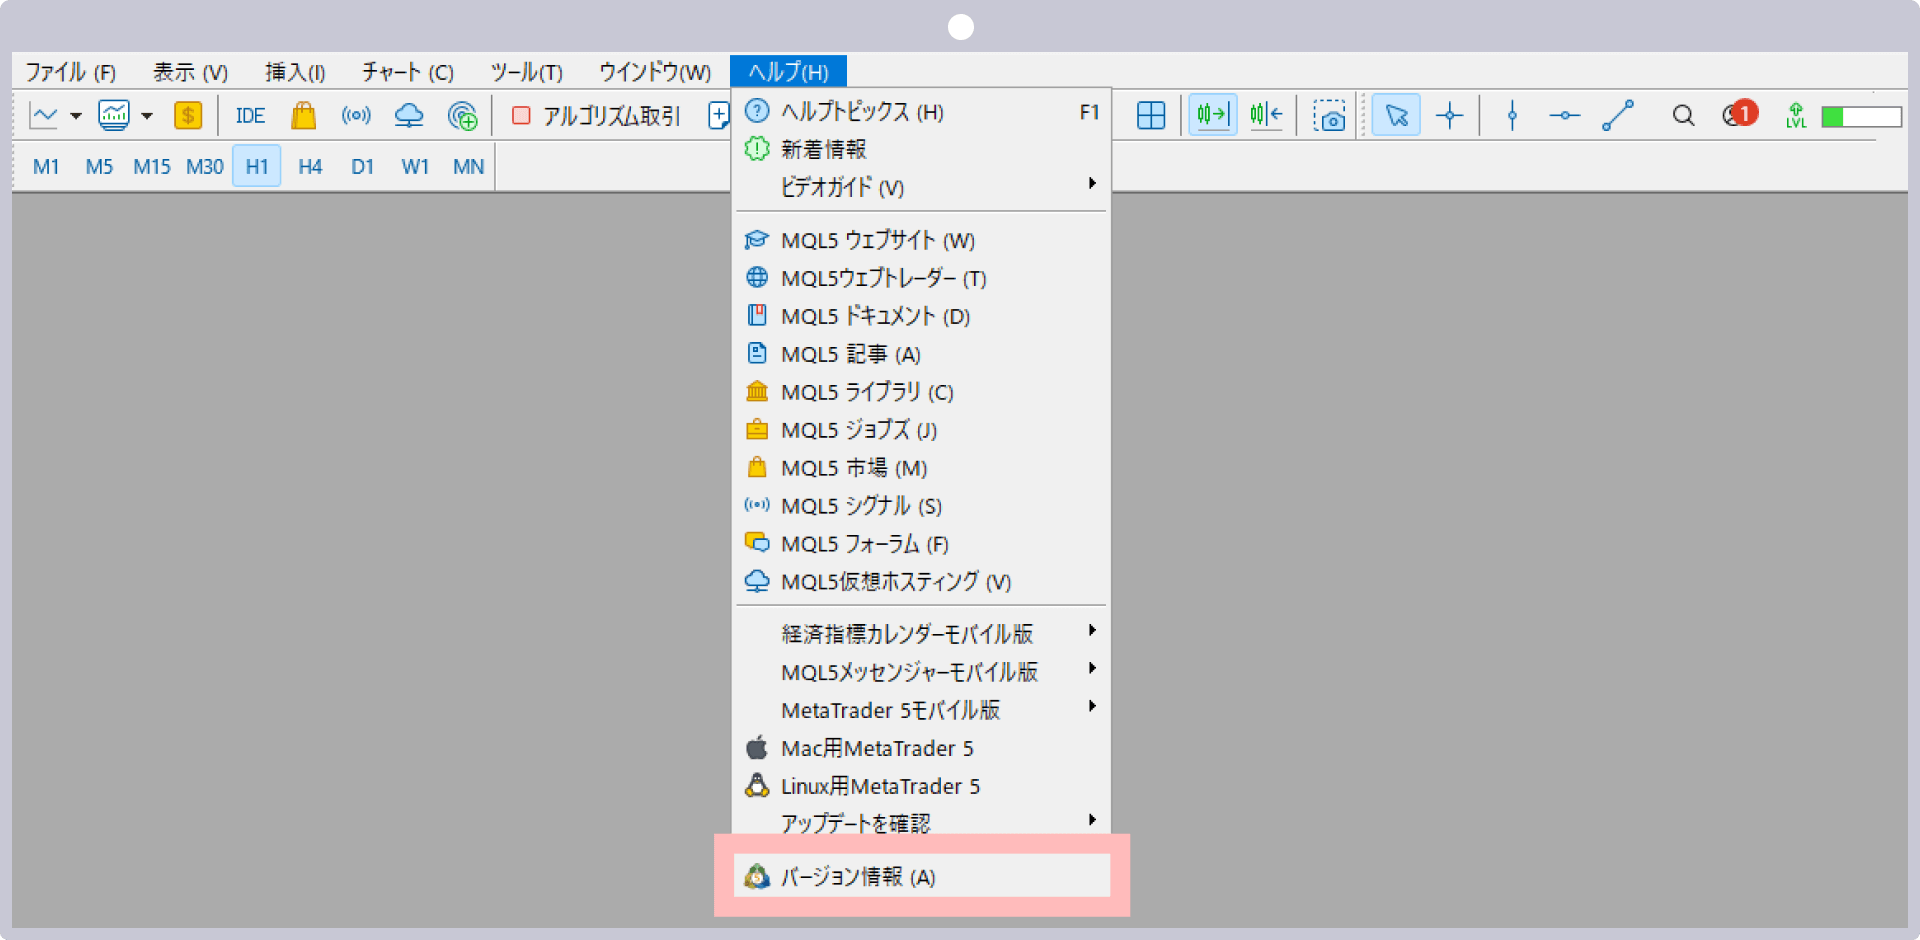
Task: Expand MetaTrader 5モバイル版 submenu
Action: (921, 710)
